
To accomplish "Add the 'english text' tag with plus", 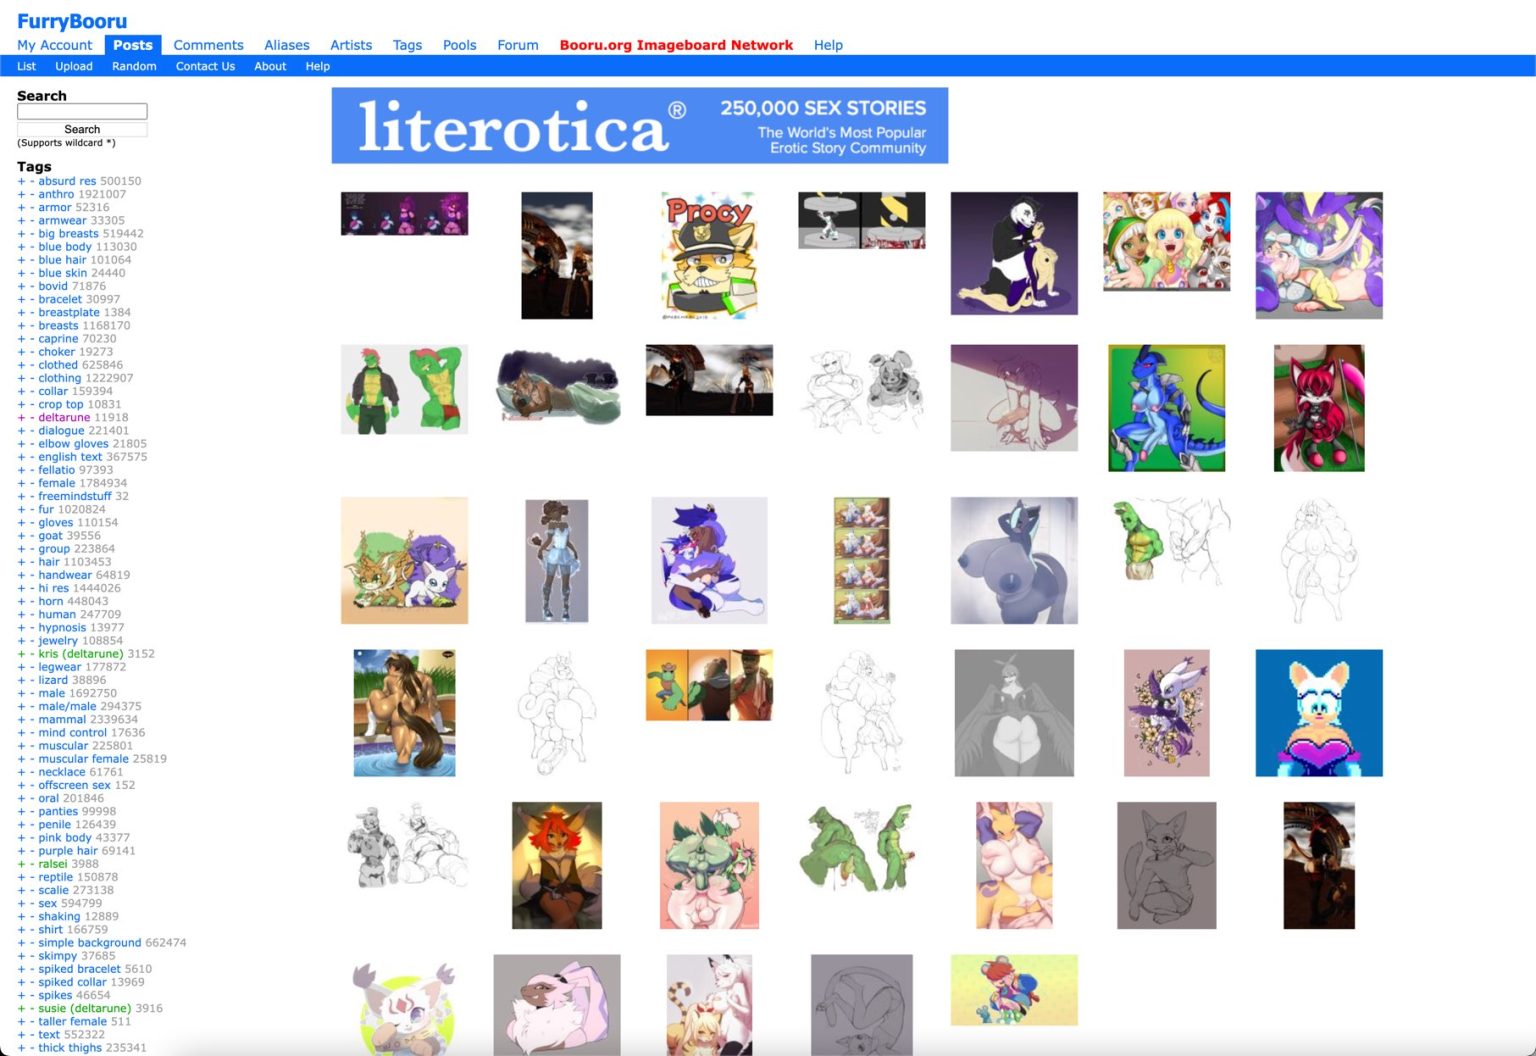I will pyautogui.click(x=21, y=457).
